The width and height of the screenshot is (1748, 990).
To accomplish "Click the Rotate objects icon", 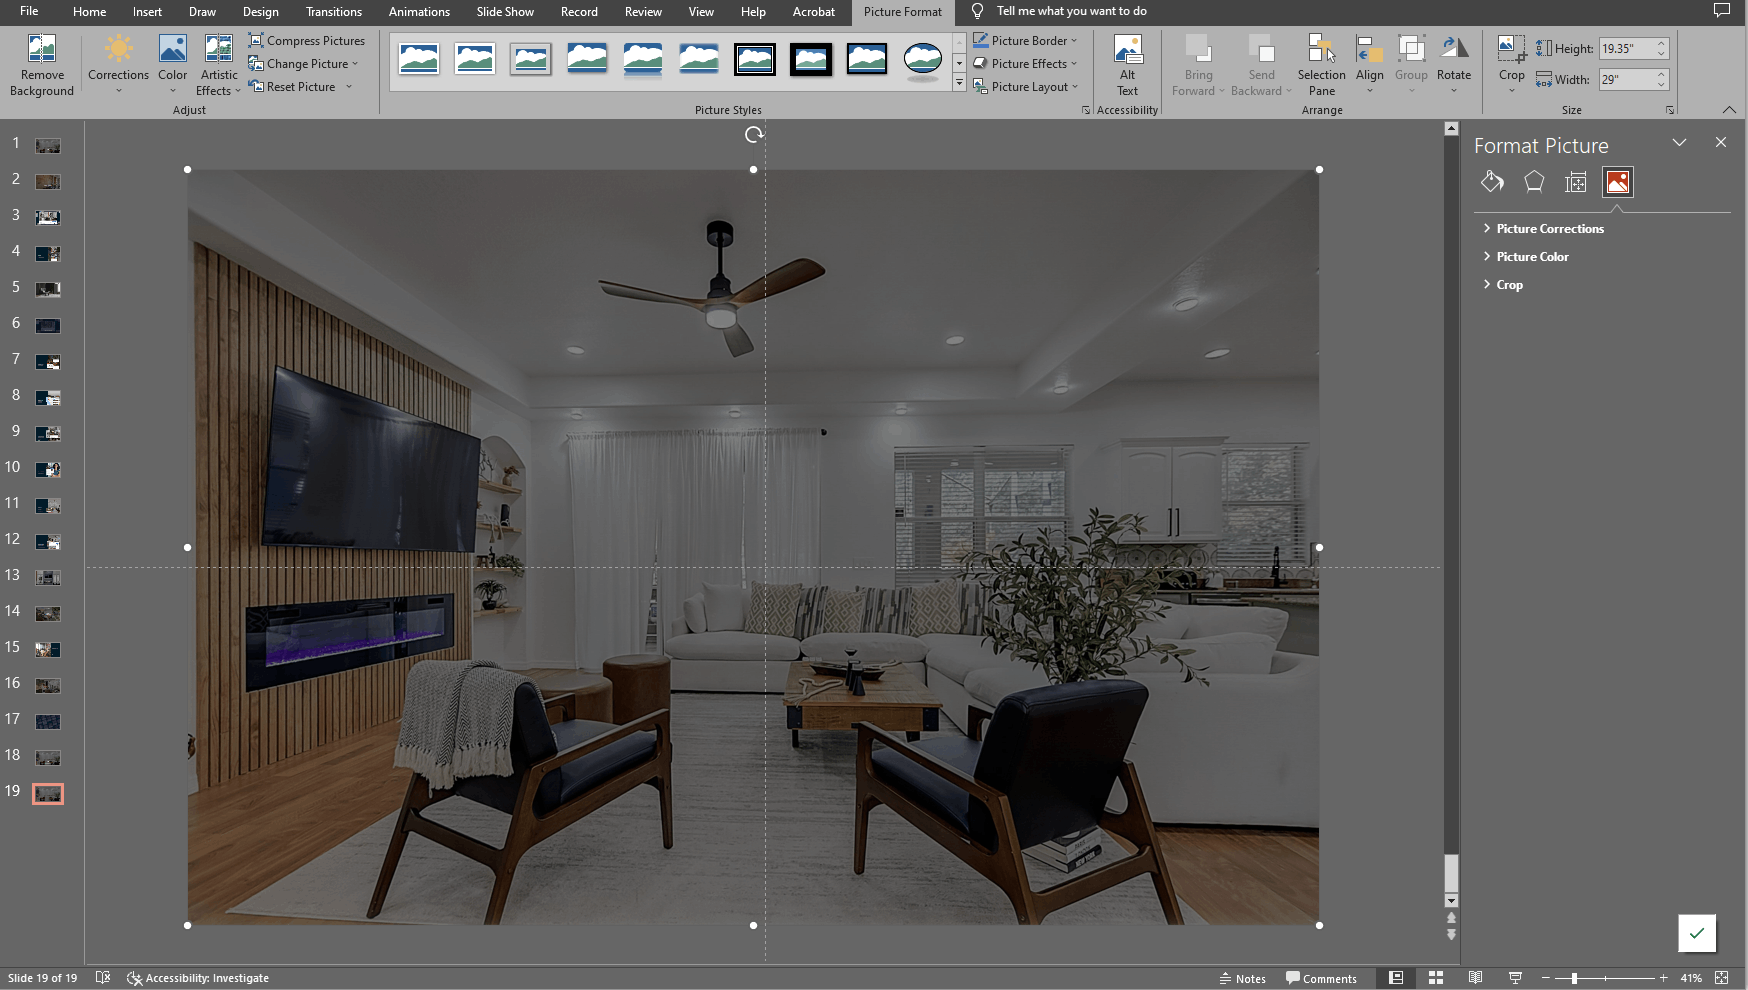I will (1453, 65).
